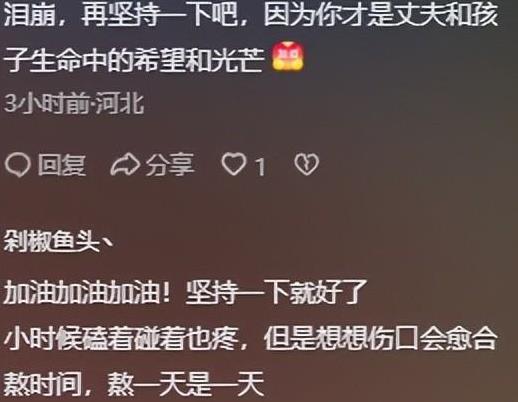Tap the phrase 坚持一下就好了

(x=276, y=292)
